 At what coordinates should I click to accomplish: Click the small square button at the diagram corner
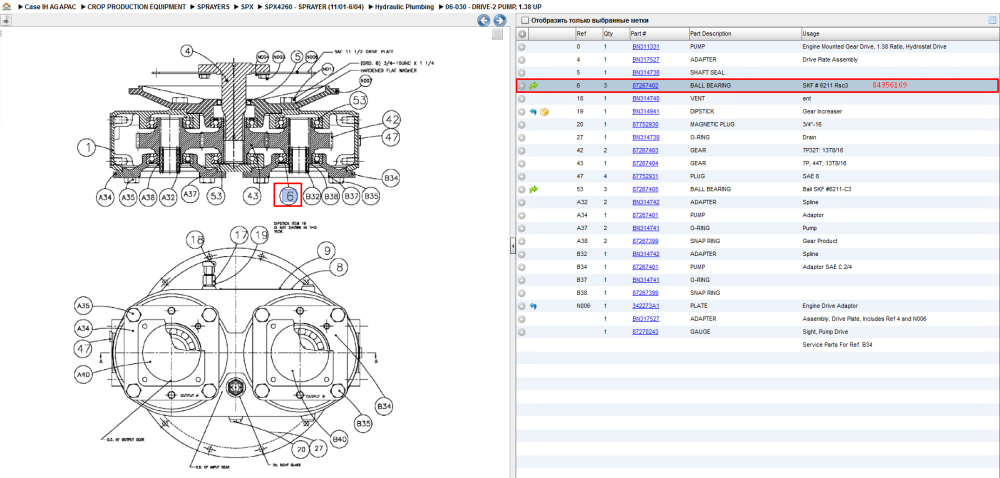[x=498, y=34]
